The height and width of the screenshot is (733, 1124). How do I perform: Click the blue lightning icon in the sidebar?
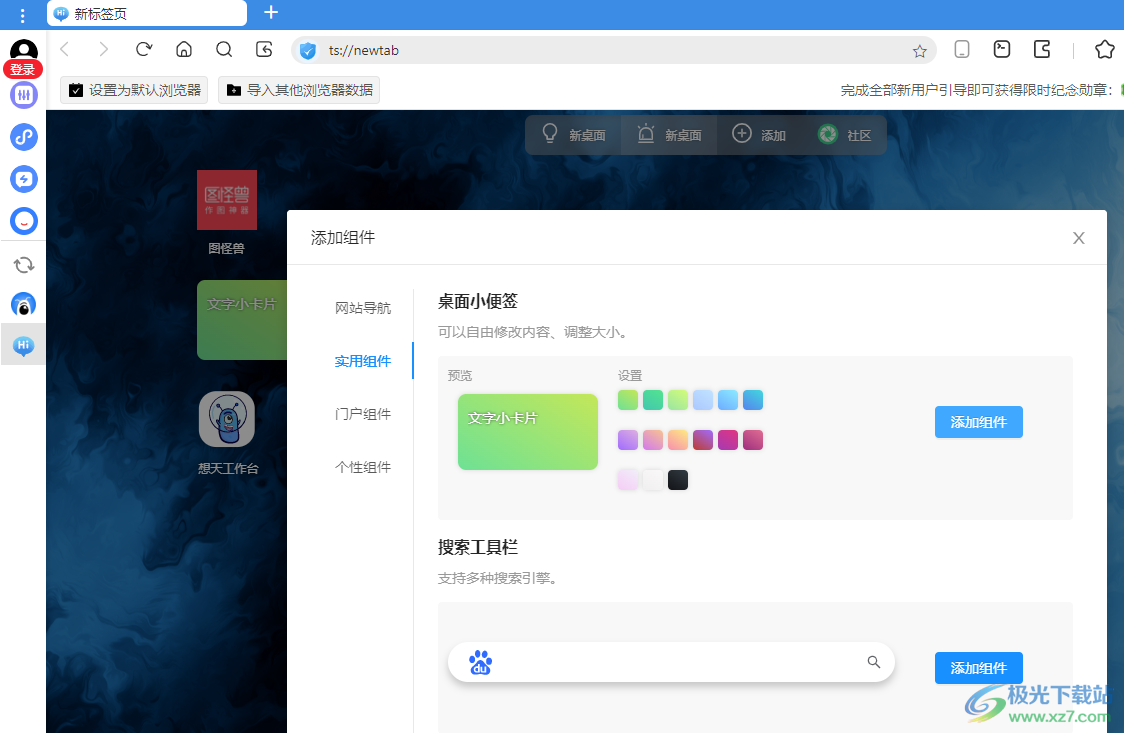coord(23,179)
